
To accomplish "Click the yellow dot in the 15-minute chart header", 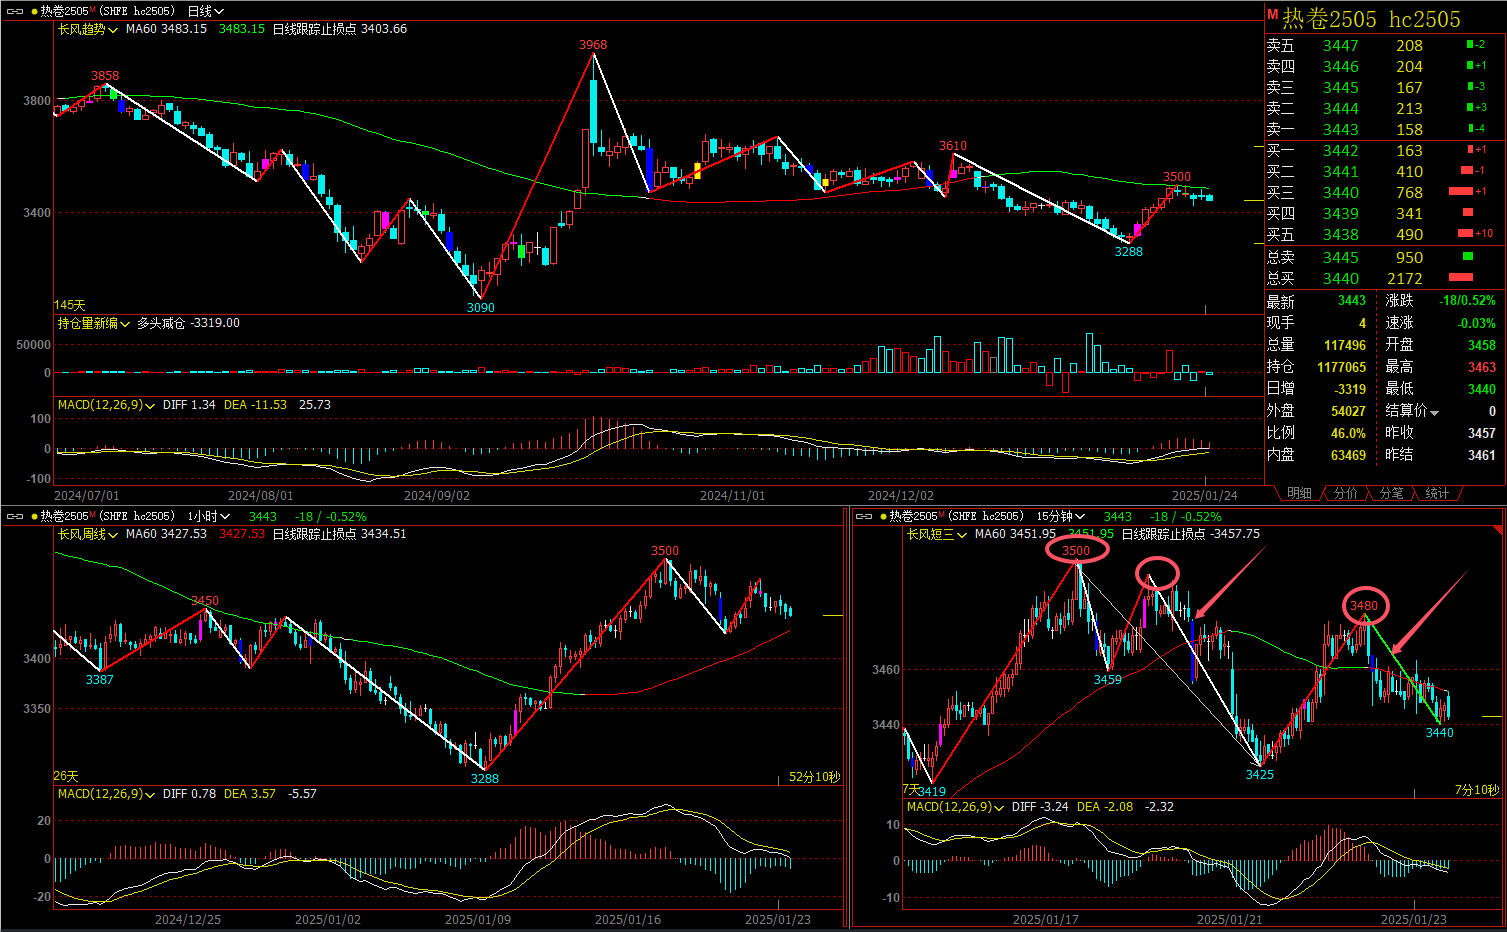I will click(884, 516).
